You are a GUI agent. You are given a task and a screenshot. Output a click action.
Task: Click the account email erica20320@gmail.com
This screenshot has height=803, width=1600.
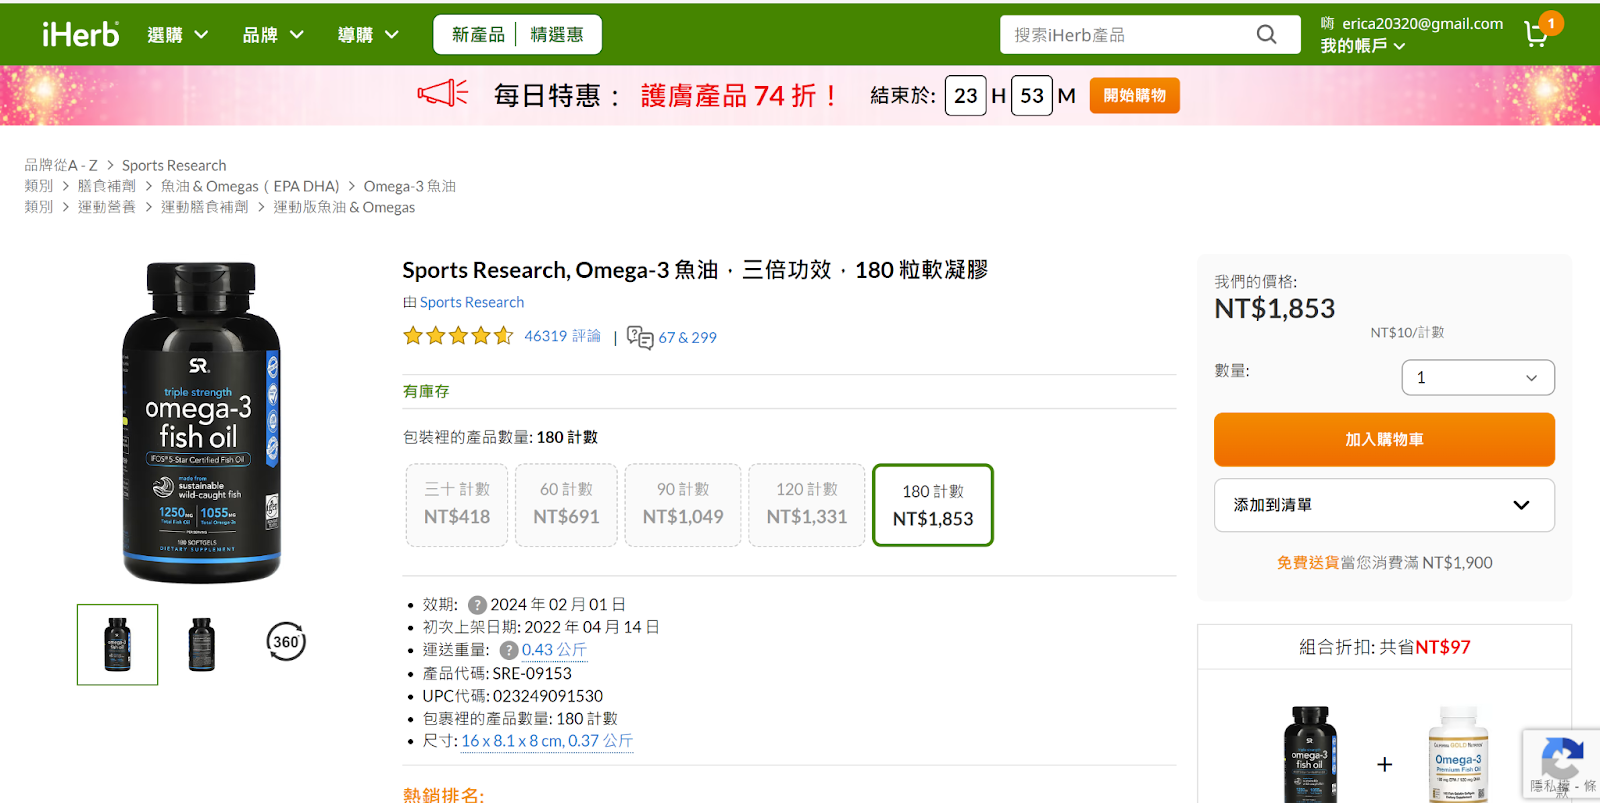coord(1422,23)
